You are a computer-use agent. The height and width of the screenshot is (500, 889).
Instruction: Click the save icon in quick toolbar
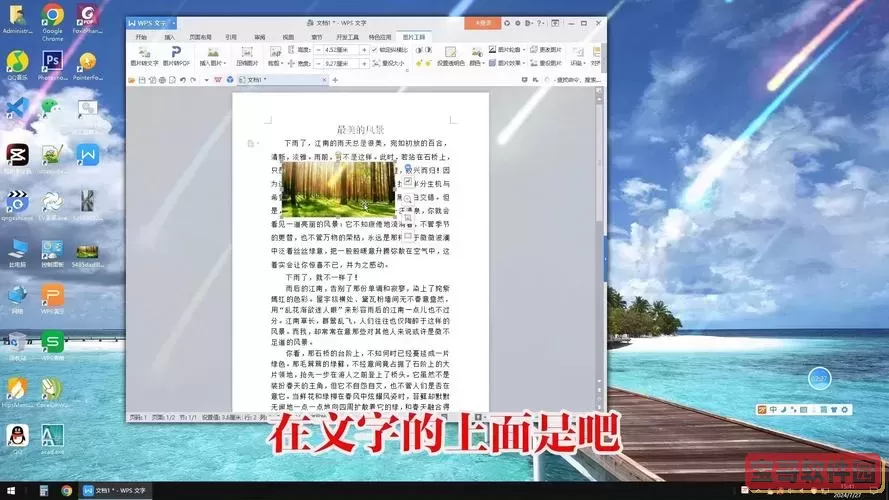[x=142, y=80]
